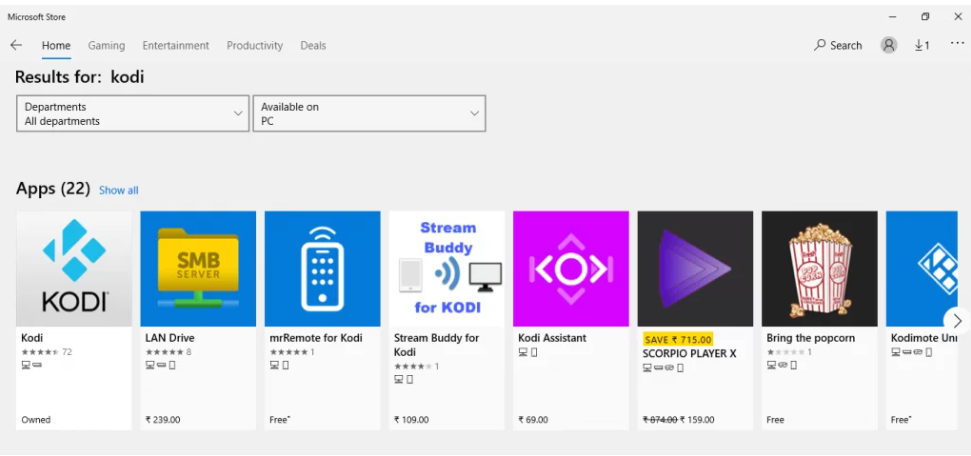Click the Show all apps link
The height and width of the screenshot is (456, 971).
pos(119,190)
